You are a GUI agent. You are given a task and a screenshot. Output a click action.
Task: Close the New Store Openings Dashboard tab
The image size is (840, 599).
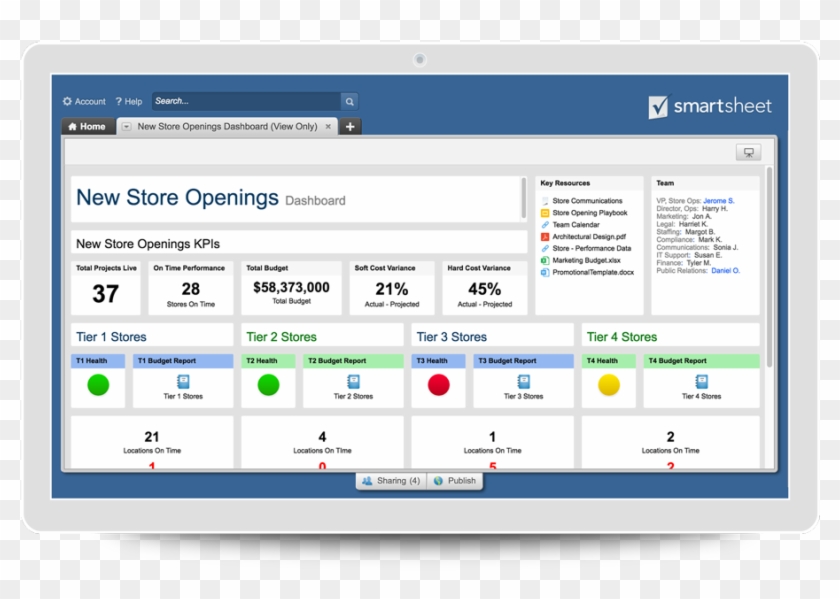(x=329, y=127)
